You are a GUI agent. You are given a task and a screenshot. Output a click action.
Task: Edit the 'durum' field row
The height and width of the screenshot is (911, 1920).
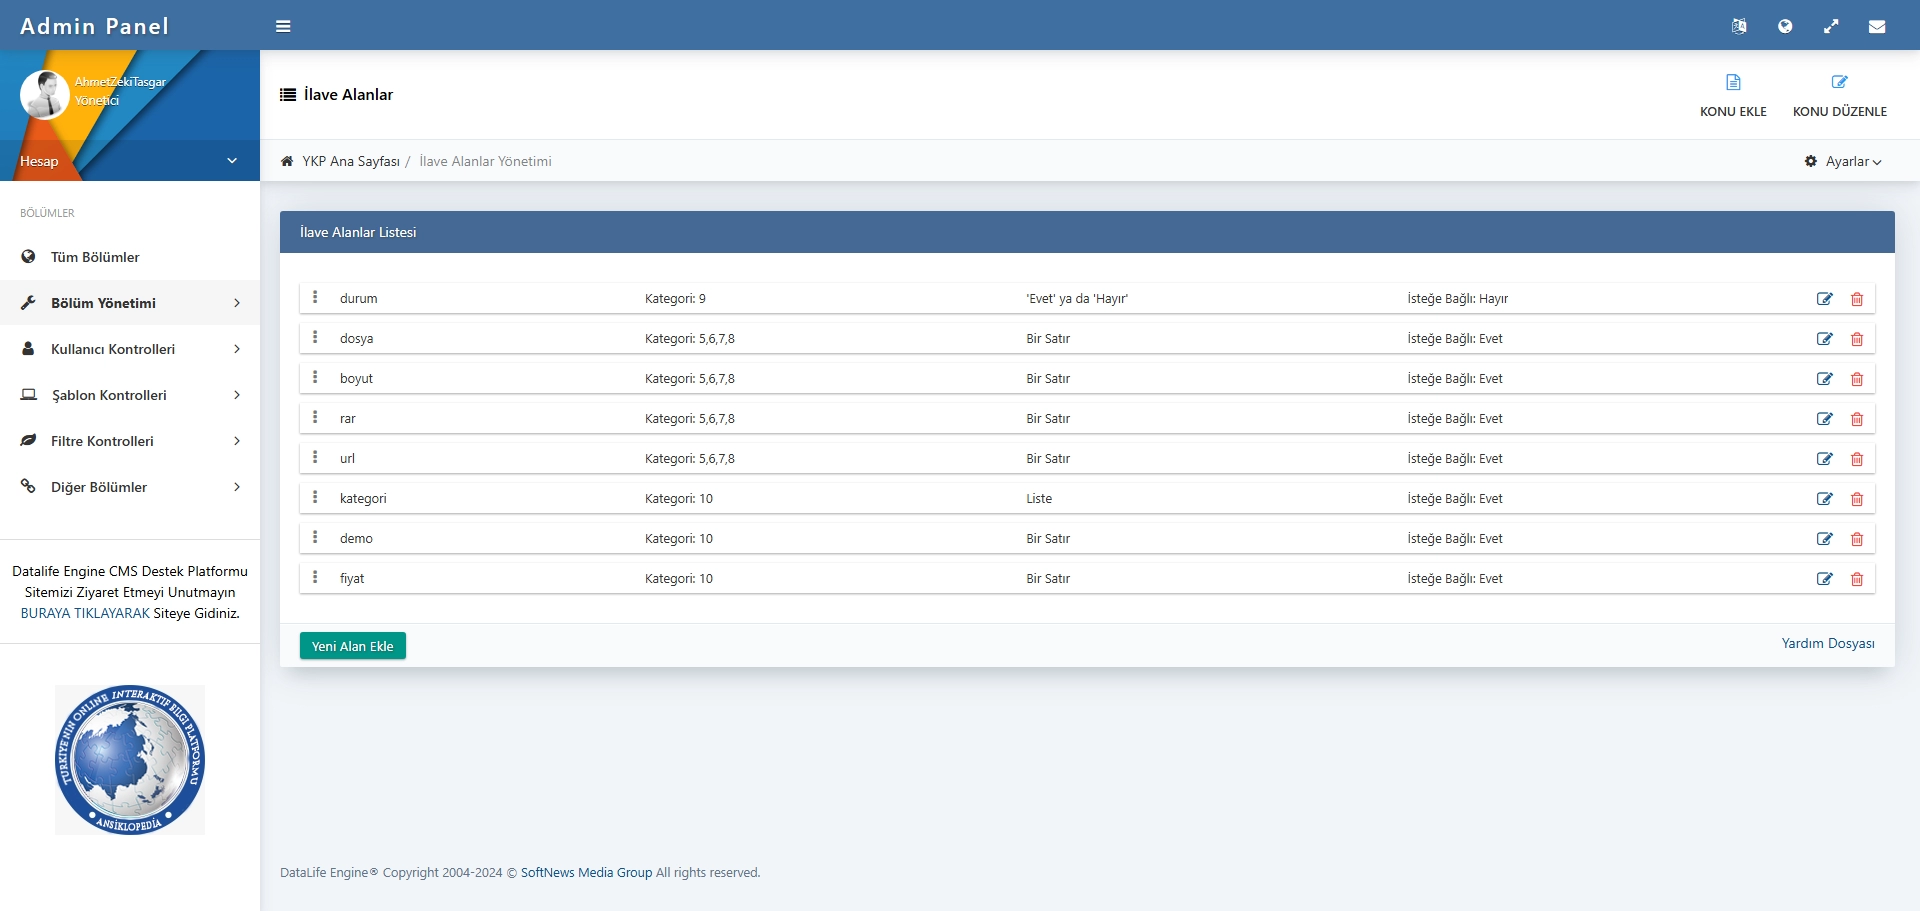click(x=1824, y=299)
